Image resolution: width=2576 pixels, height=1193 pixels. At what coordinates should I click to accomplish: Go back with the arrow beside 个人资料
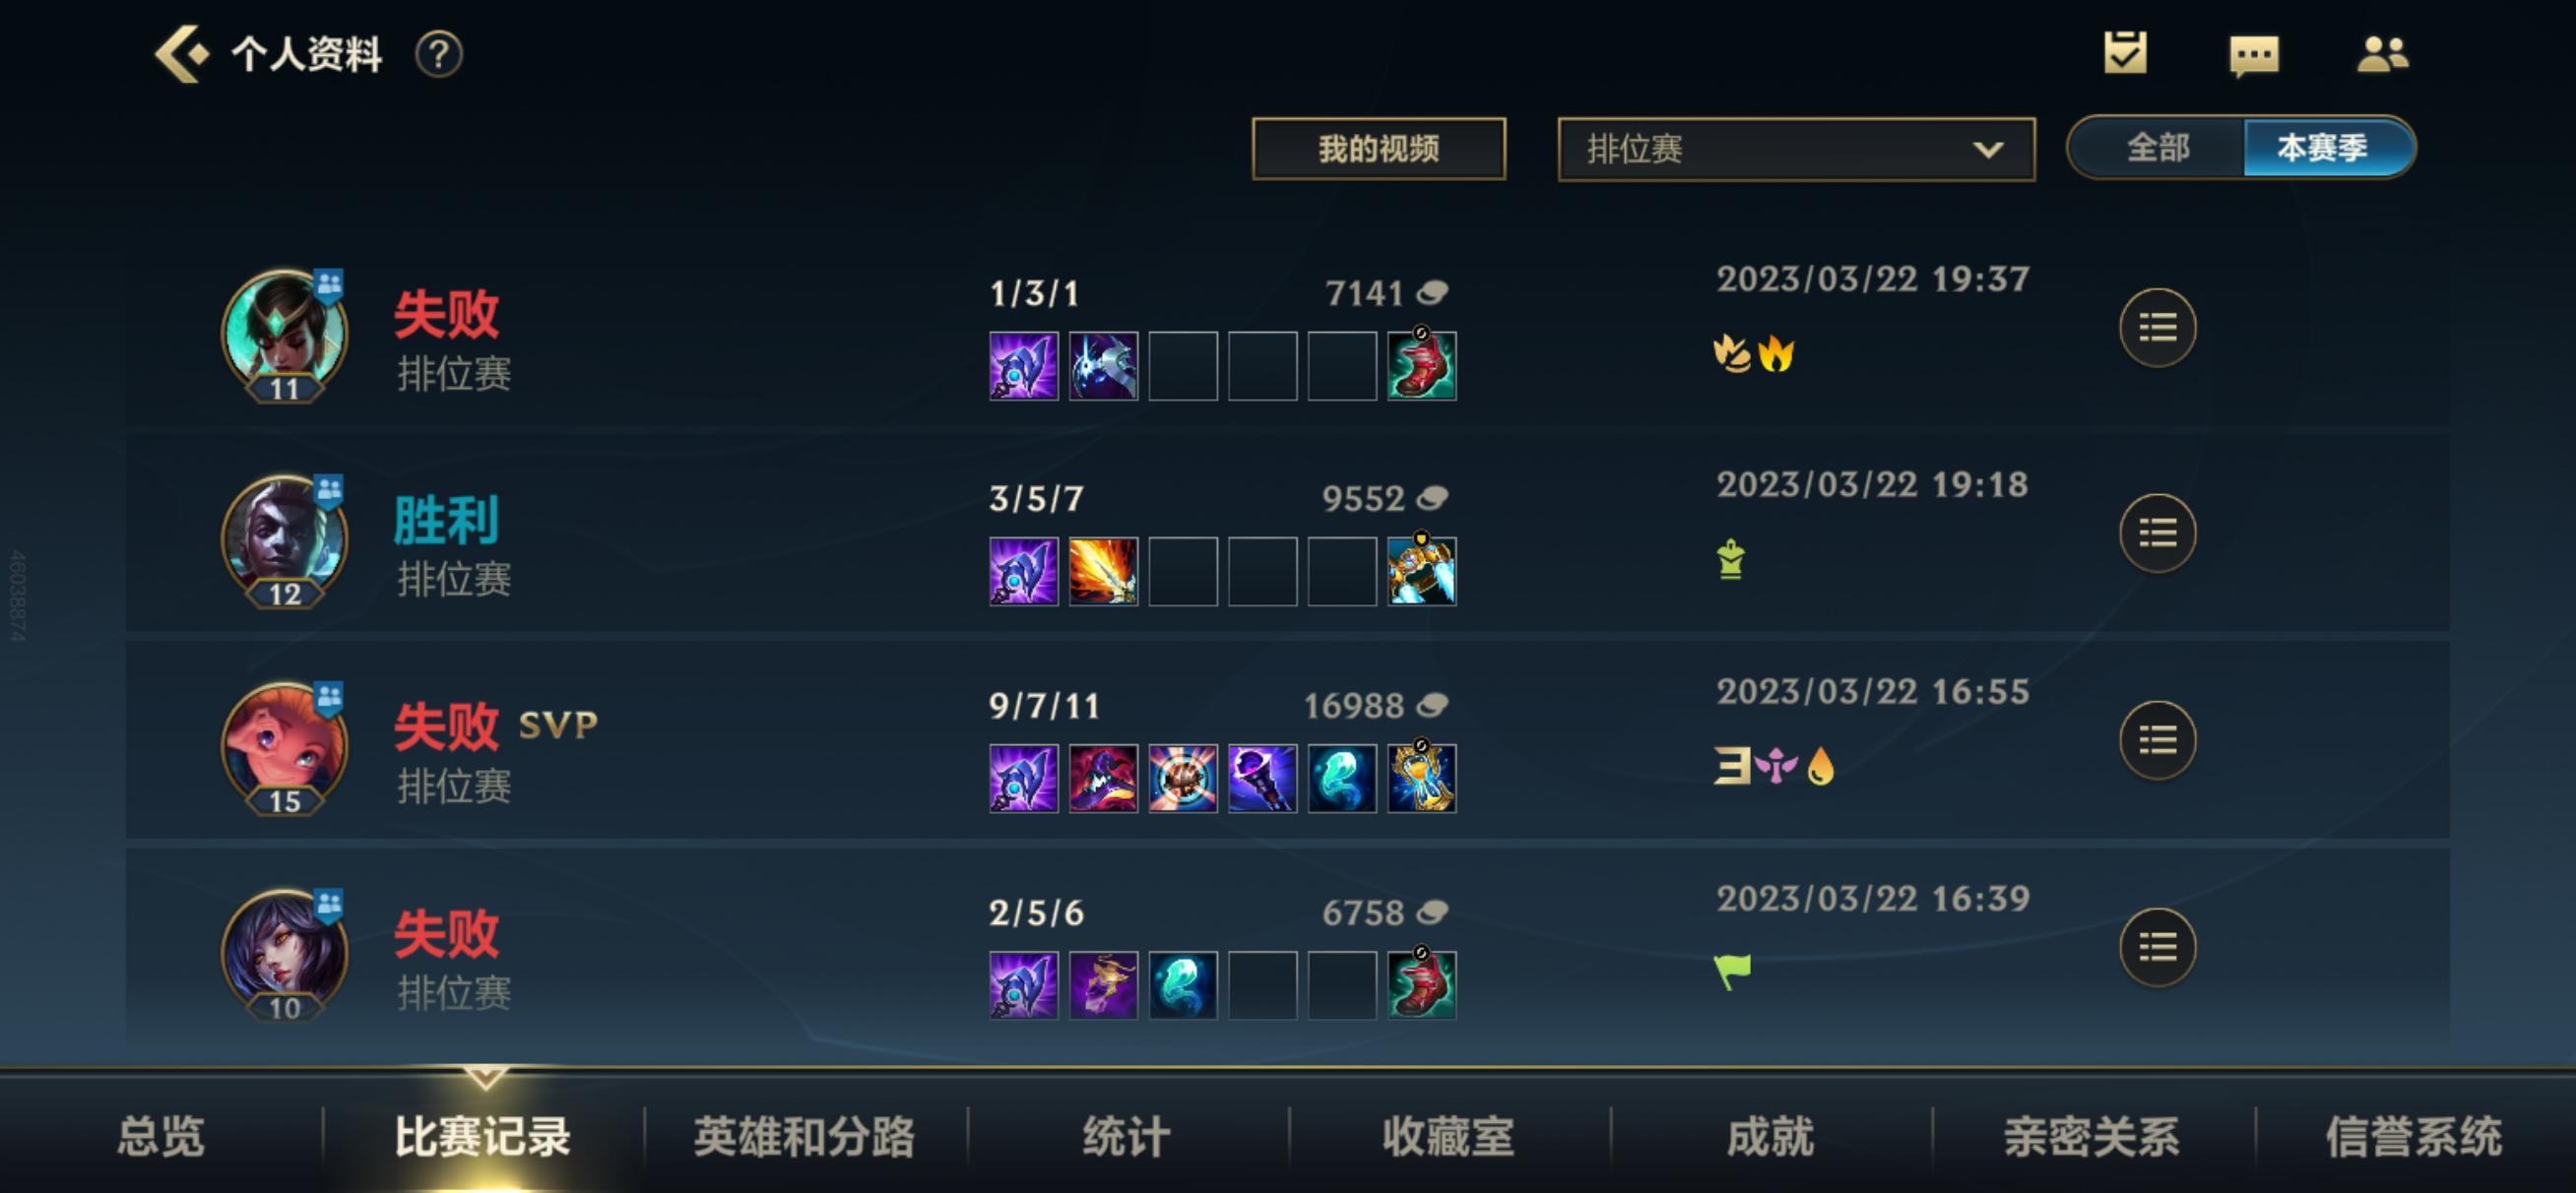(x=182, y=54)
